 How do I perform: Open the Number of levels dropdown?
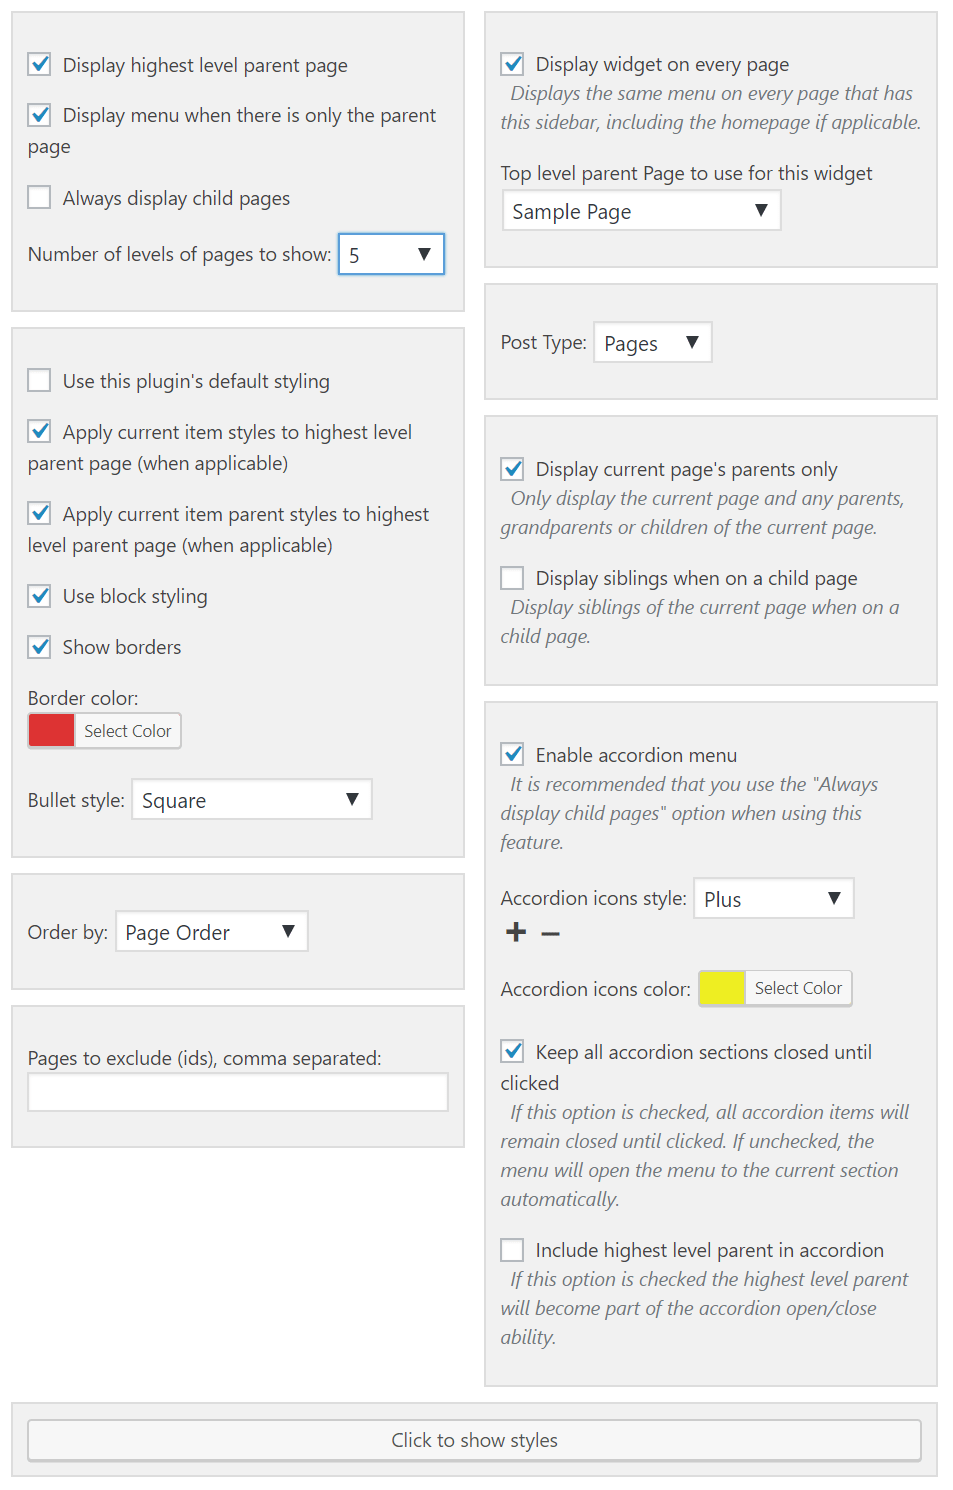[391, 254]
